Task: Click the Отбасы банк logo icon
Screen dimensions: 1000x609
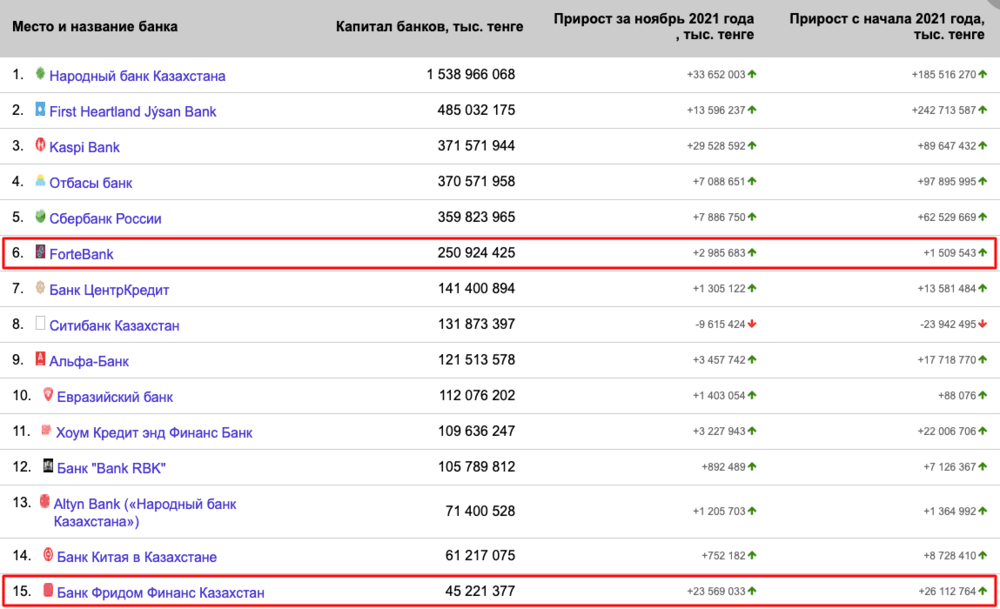Action: pos(40,180)
